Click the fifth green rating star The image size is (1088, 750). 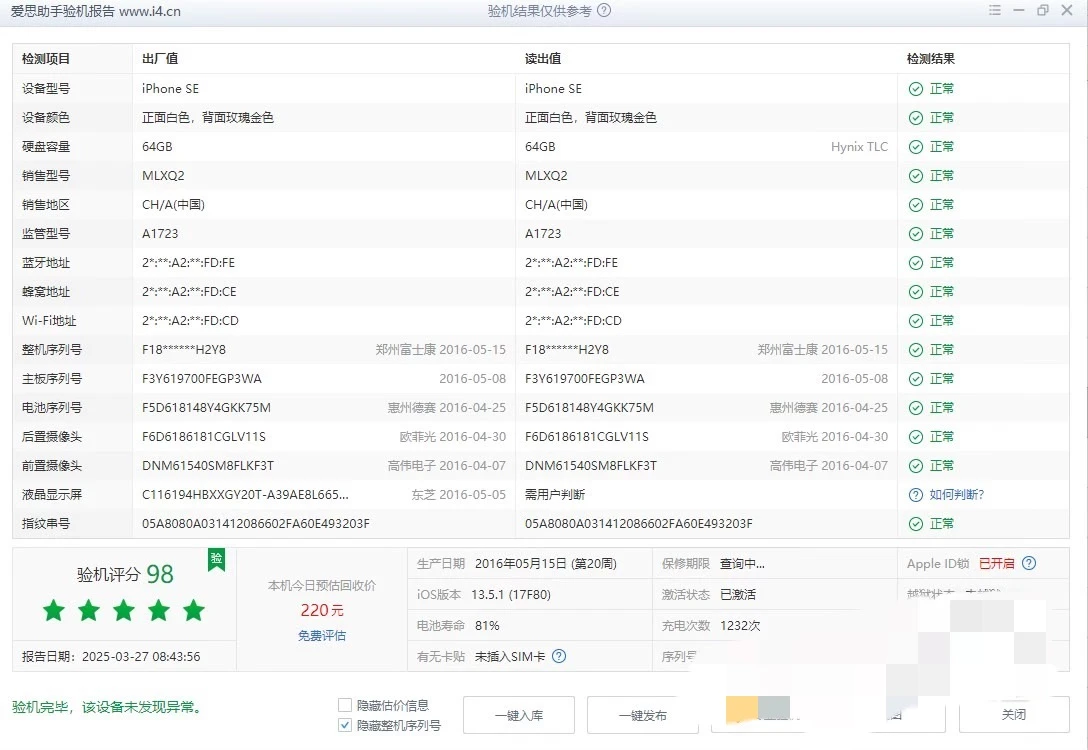[194, 610]
